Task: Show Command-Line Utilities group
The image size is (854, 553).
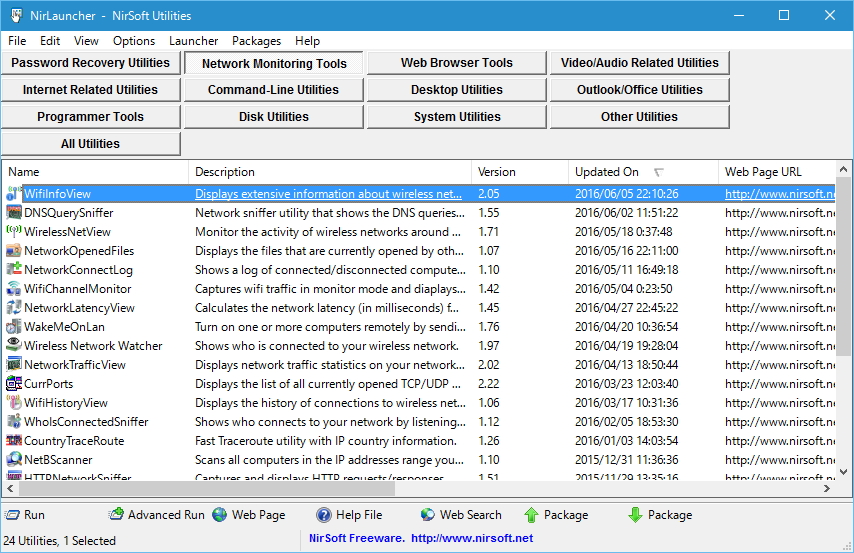Action: click(x=274, y=90)
